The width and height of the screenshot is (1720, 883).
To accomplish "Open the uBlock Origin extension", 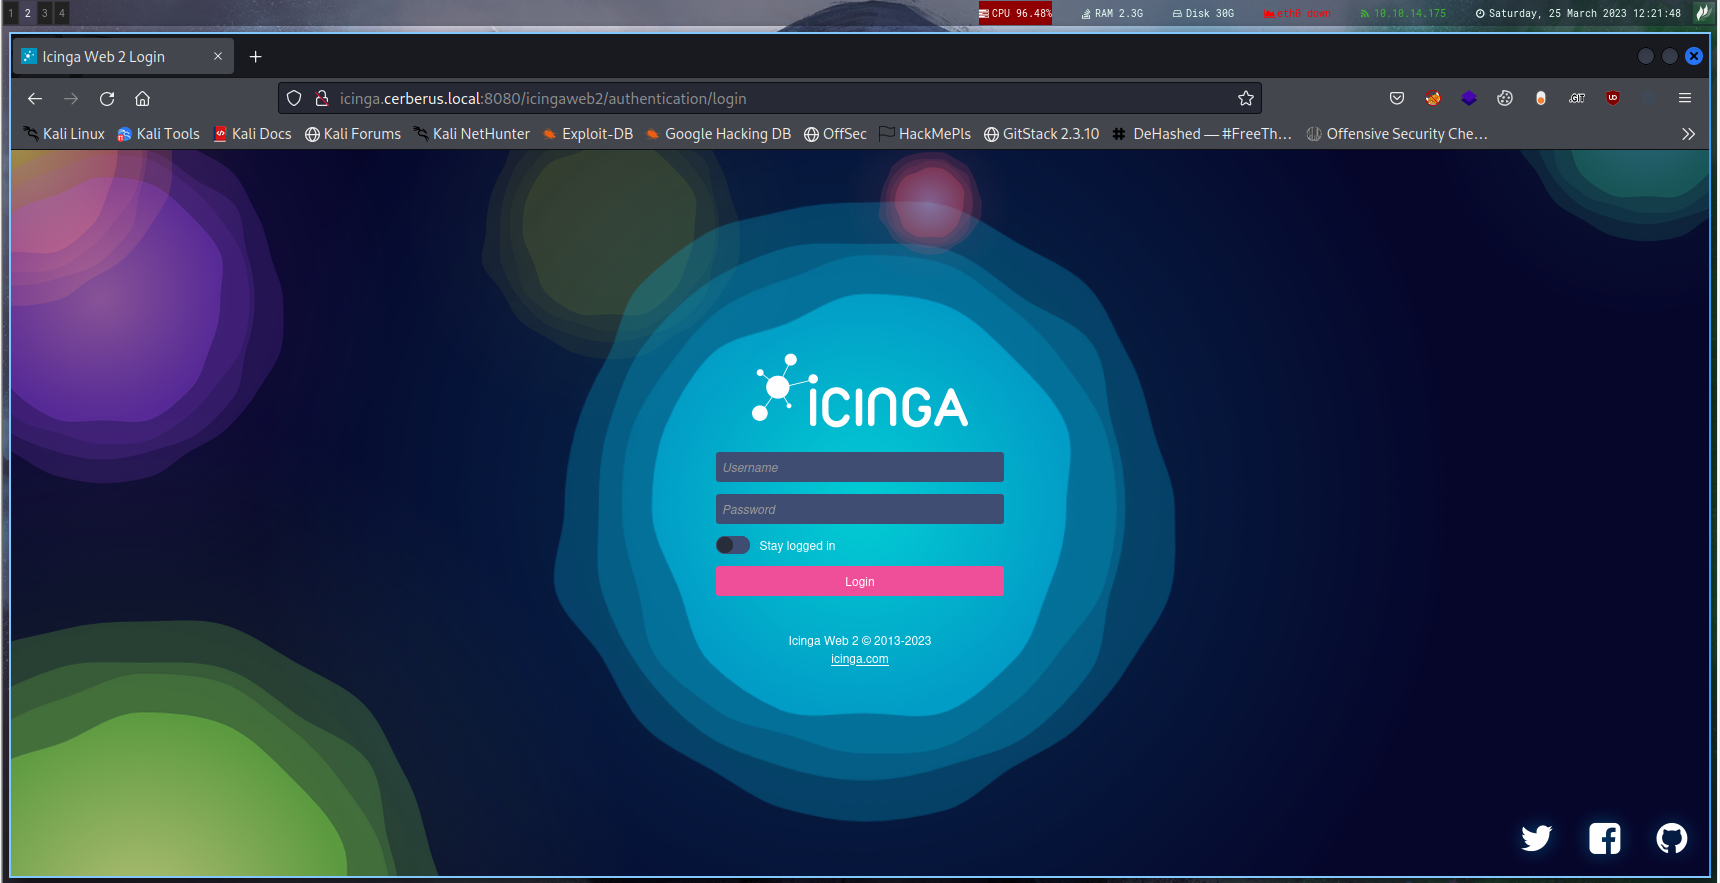I will coord(1613,98).
